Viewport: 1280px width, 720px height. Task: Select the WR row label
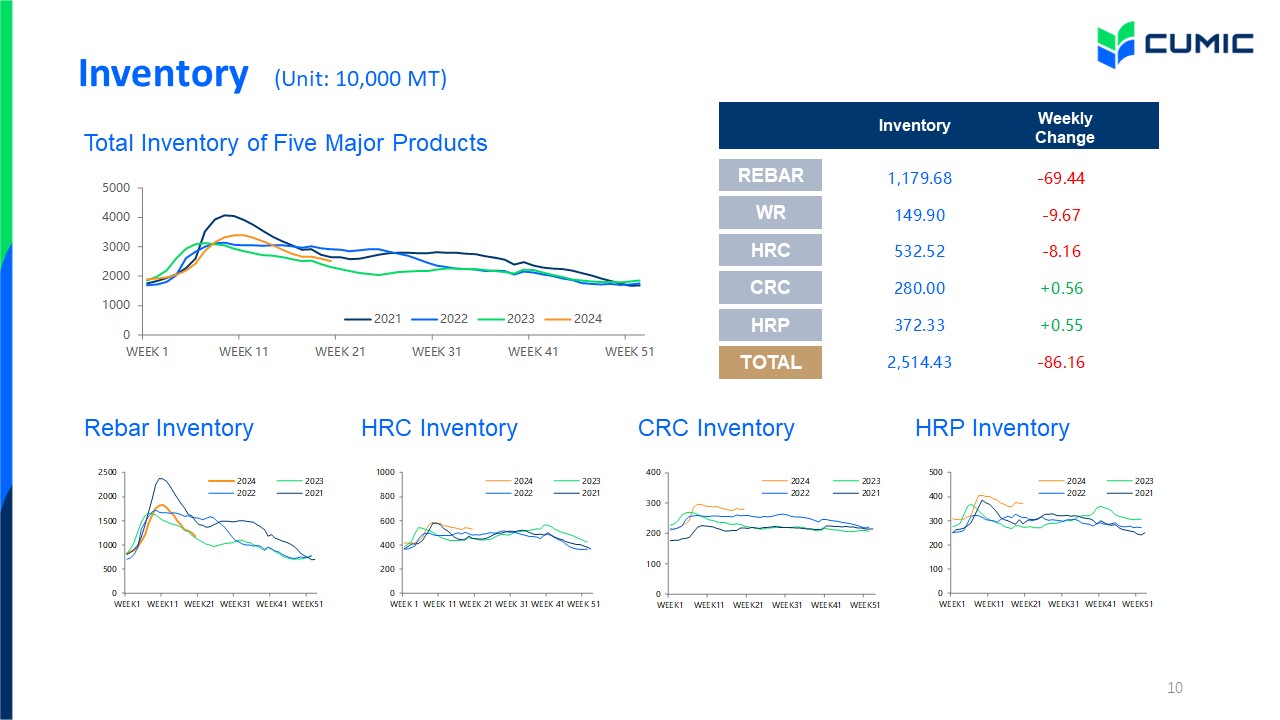click(x=770, y=213)
